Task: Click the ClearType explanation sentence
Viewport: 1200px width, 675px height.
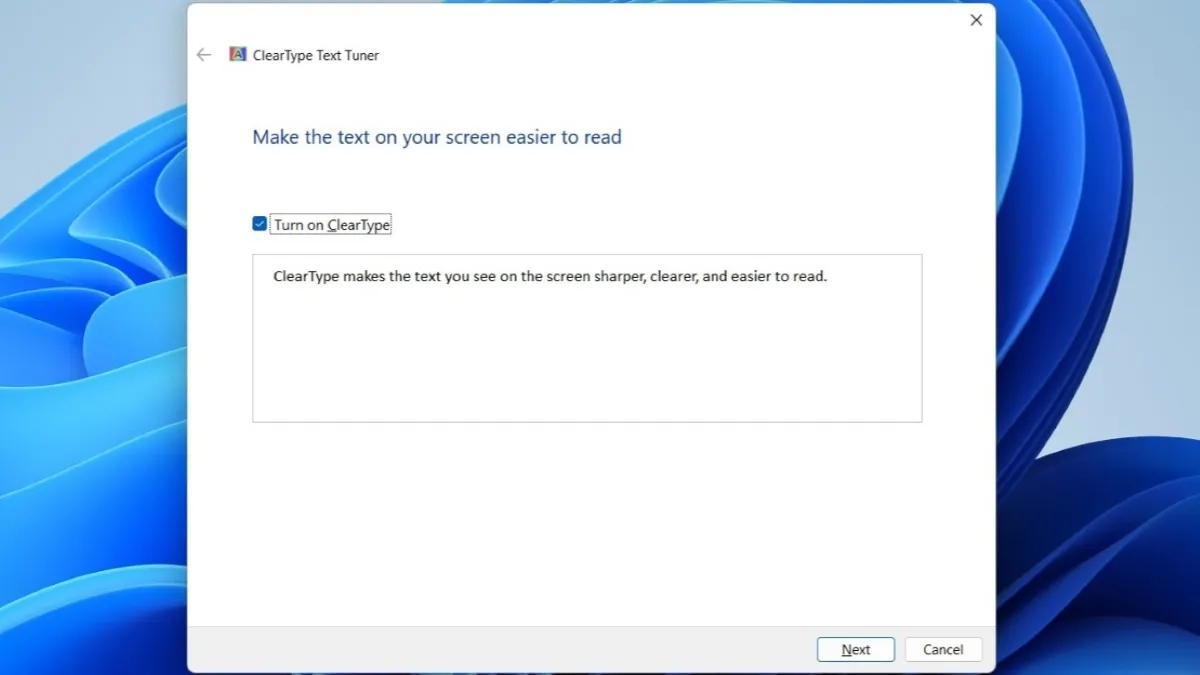Action: (x=549, y=276)
